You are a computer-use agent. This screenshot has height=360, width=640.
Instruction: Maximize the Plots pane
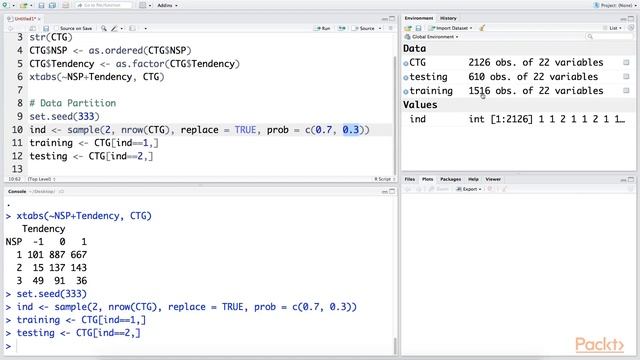point(631,180)
